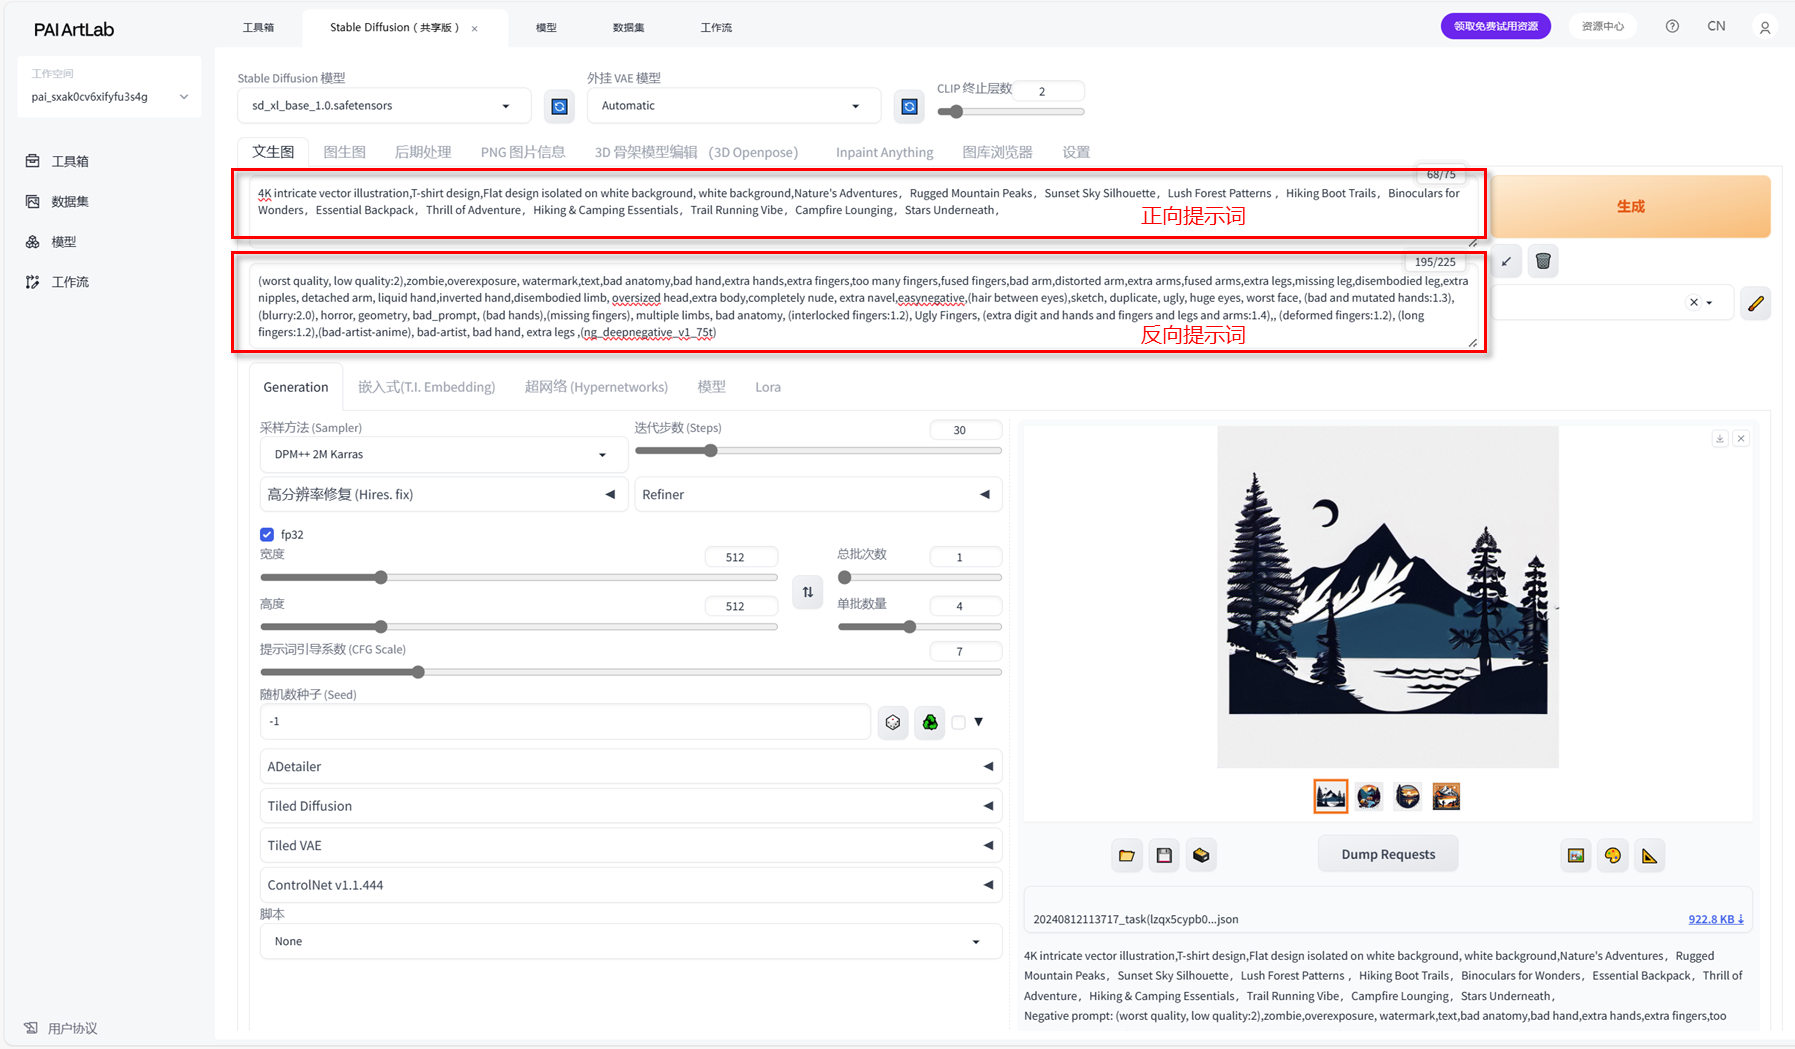Open the 资源中心 resource center

pos(1603,26)
